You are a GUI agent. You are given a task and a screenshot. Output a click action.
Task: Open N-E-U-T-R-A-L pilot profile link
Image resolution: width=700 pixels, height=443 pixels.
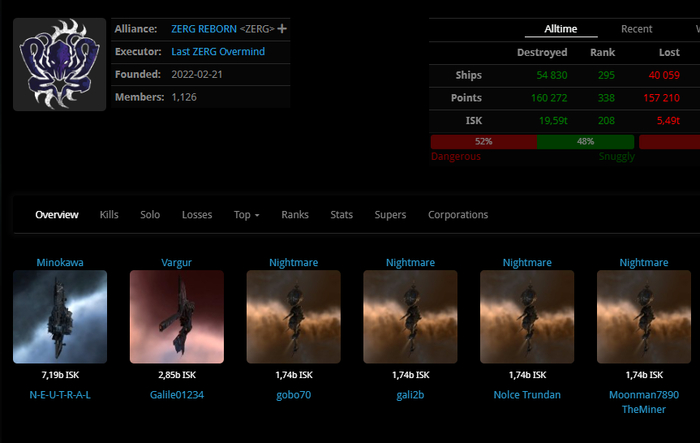click(x=60, y=394)
